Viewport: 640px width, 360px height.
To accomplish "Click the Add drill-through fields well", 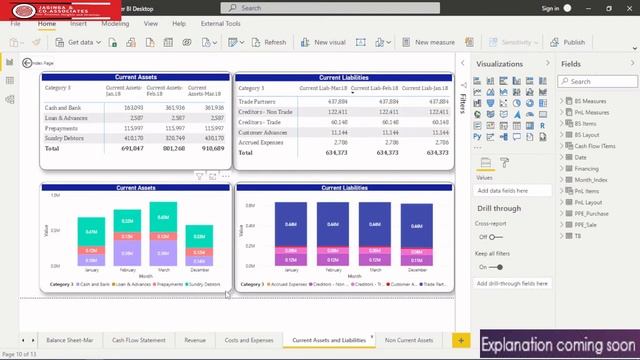I will (x=512, y=283).
